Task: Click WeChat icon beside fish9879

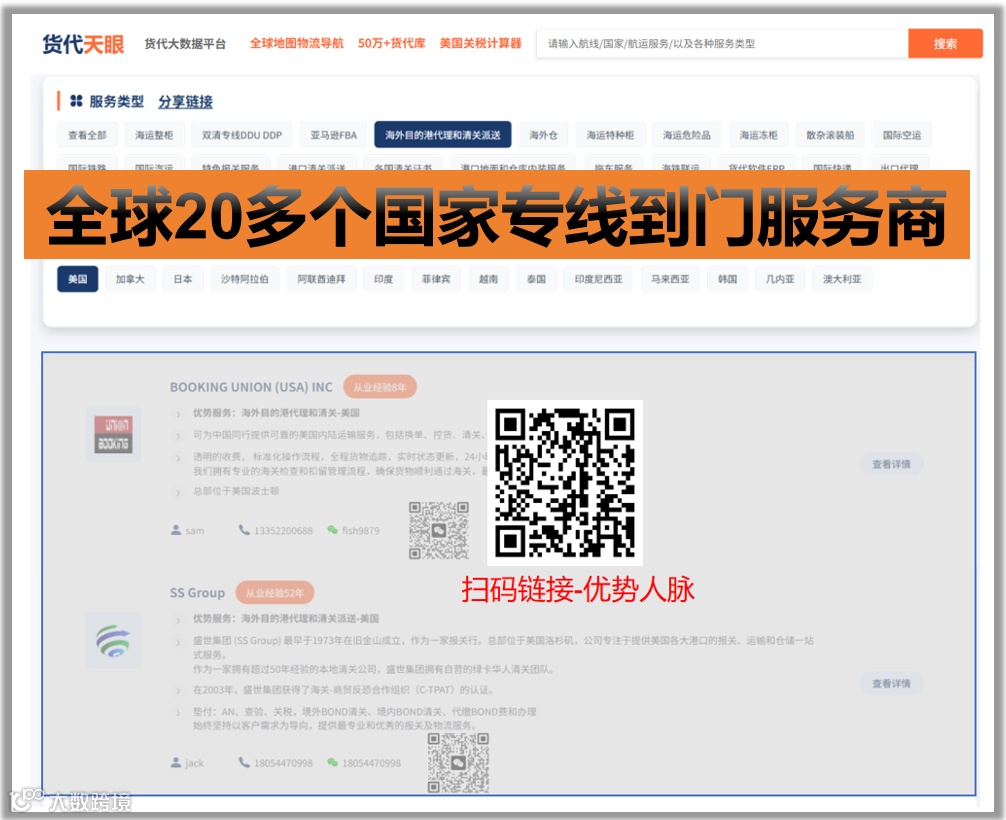Action: [332, 530]
